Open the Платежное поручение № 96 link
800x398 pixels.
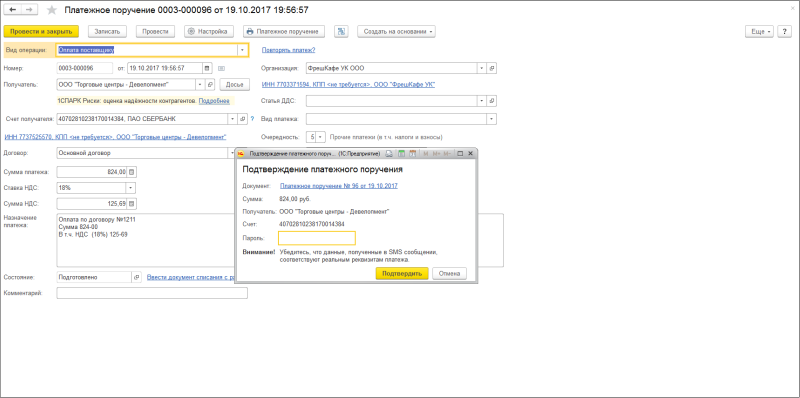tap(339, 186)
